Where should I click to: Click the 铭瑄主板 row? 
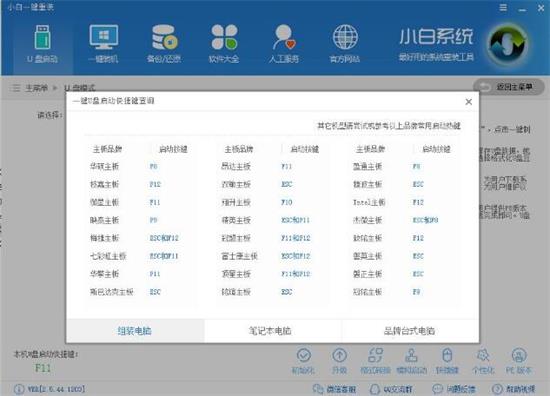pos(272,292)
